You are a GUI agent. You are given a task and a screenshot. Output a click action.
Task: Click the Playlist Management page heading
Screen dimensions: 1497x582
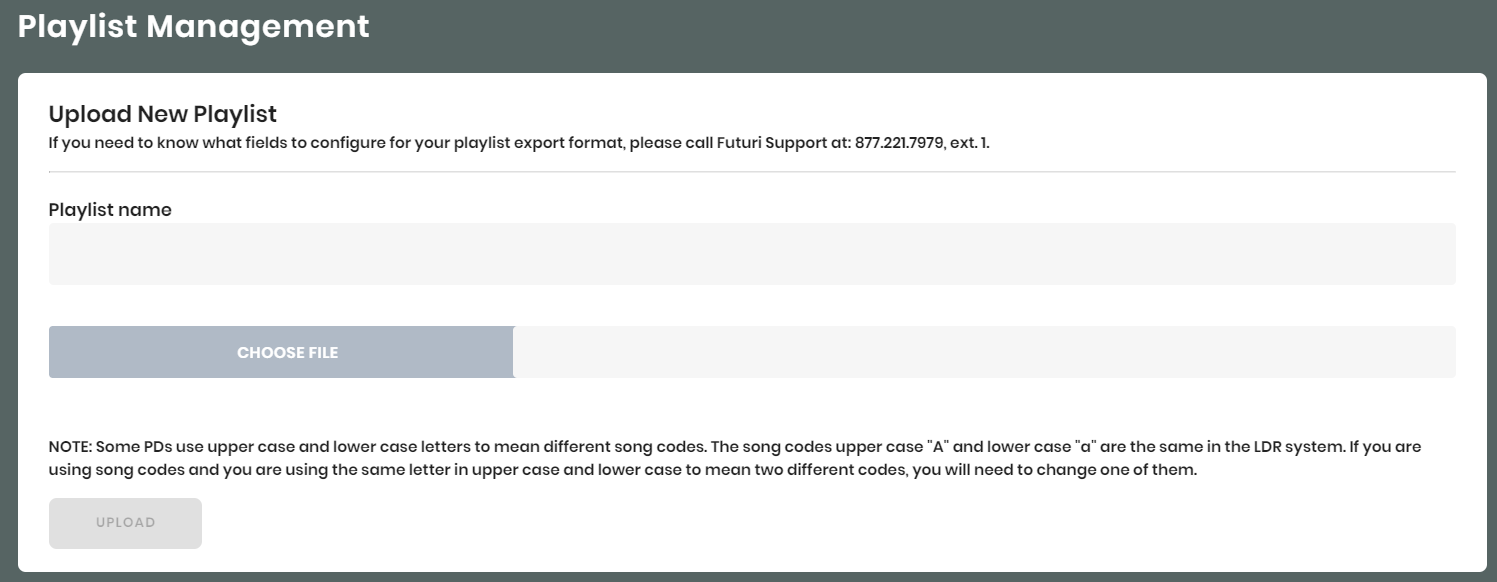pos(194,27)
